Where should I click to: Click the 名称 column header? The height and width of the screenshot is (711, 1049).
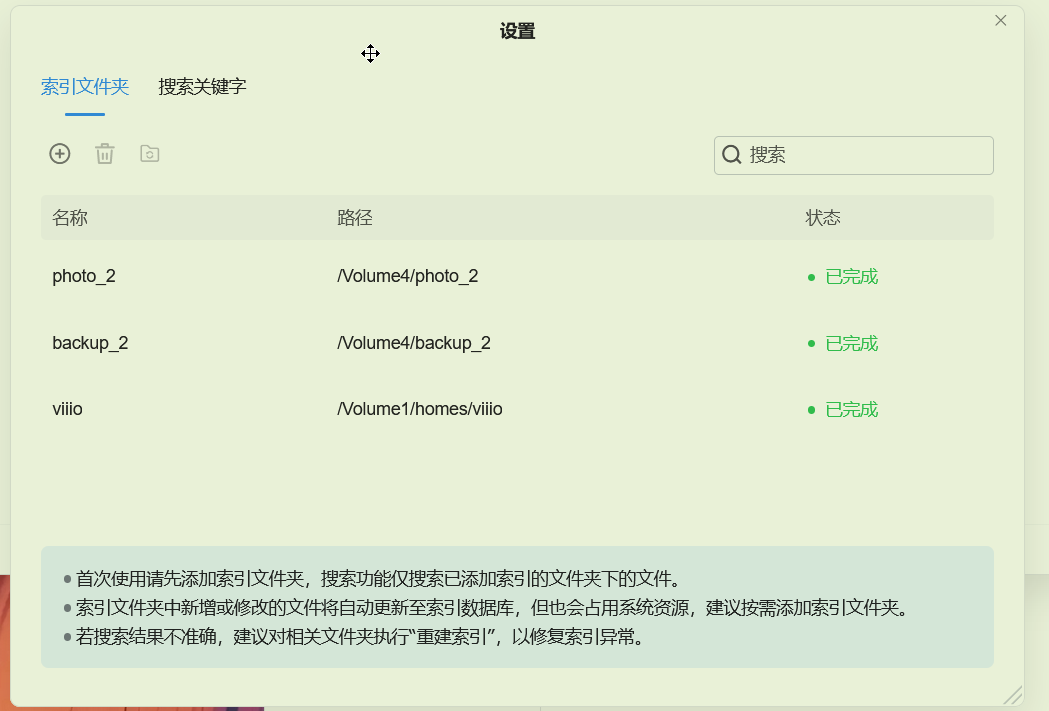(x=70, y=218)
